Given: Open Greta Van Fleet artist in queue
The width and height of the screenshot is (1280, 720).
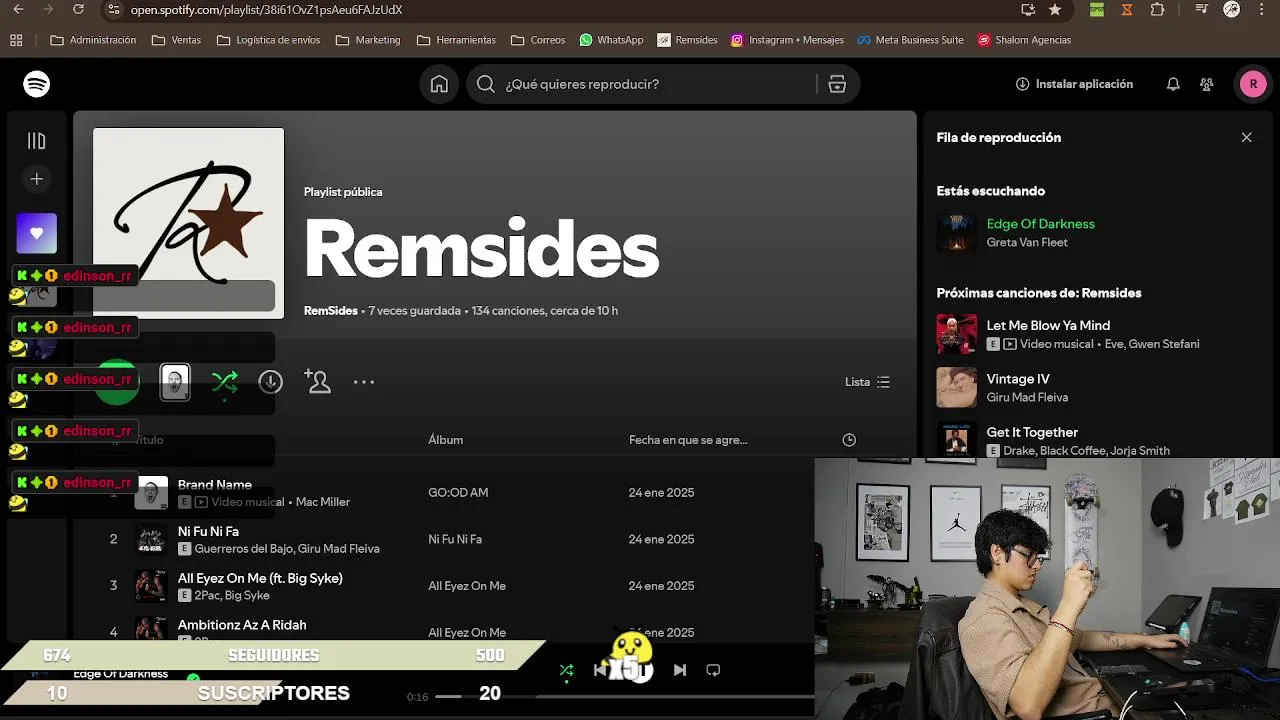Looking at the screenshot, I should [x=1027, y=243].
